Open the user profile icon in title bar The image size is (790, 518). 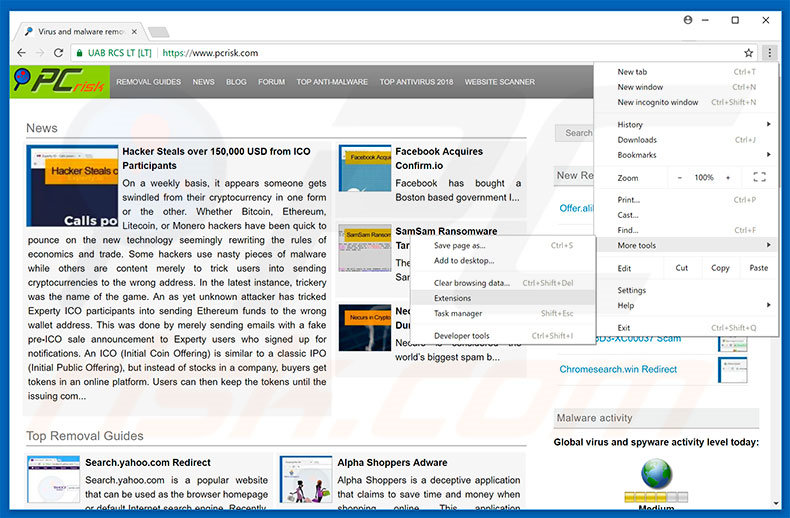tap(688, 20)
